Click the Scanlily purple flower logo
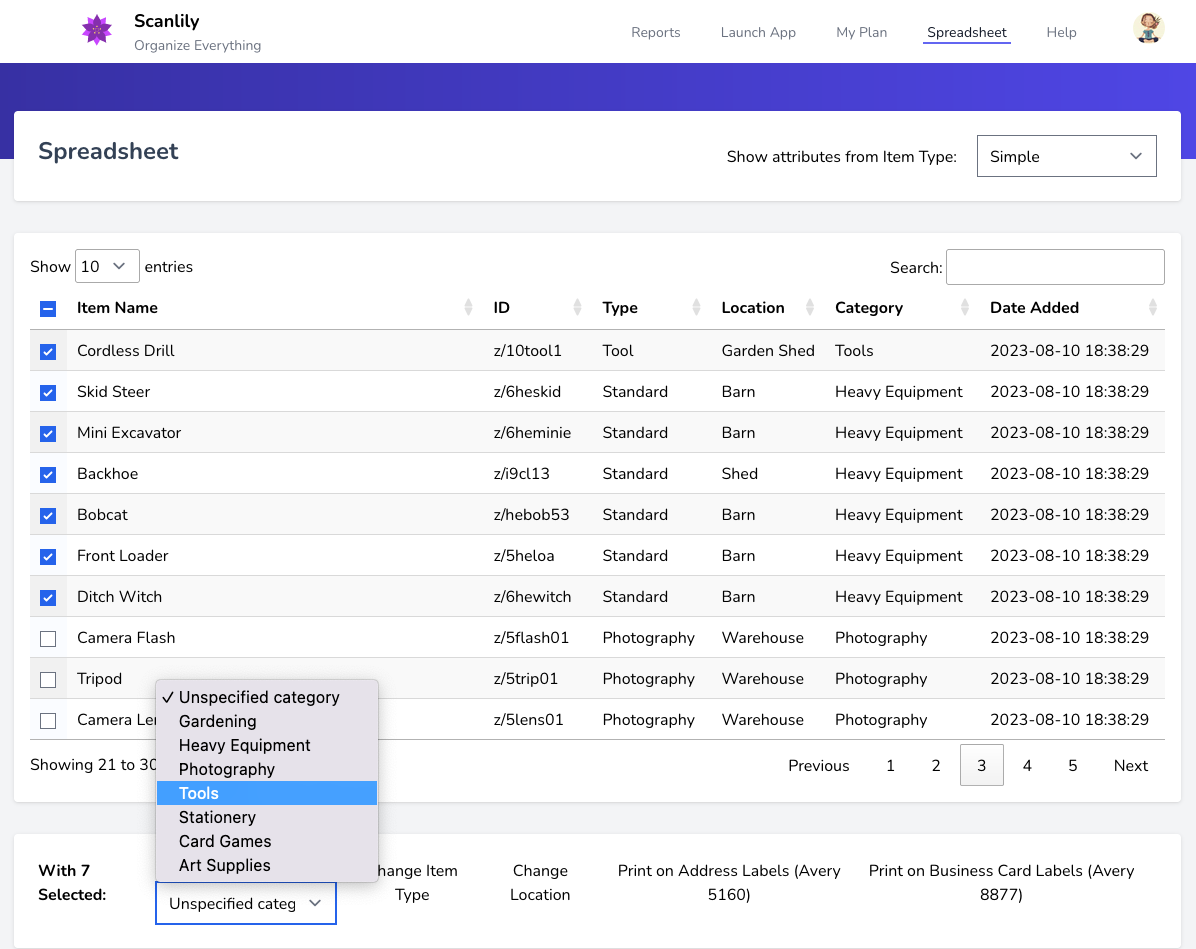The width and height of the screenshot is (1196, 949). [x=97, y=30]
